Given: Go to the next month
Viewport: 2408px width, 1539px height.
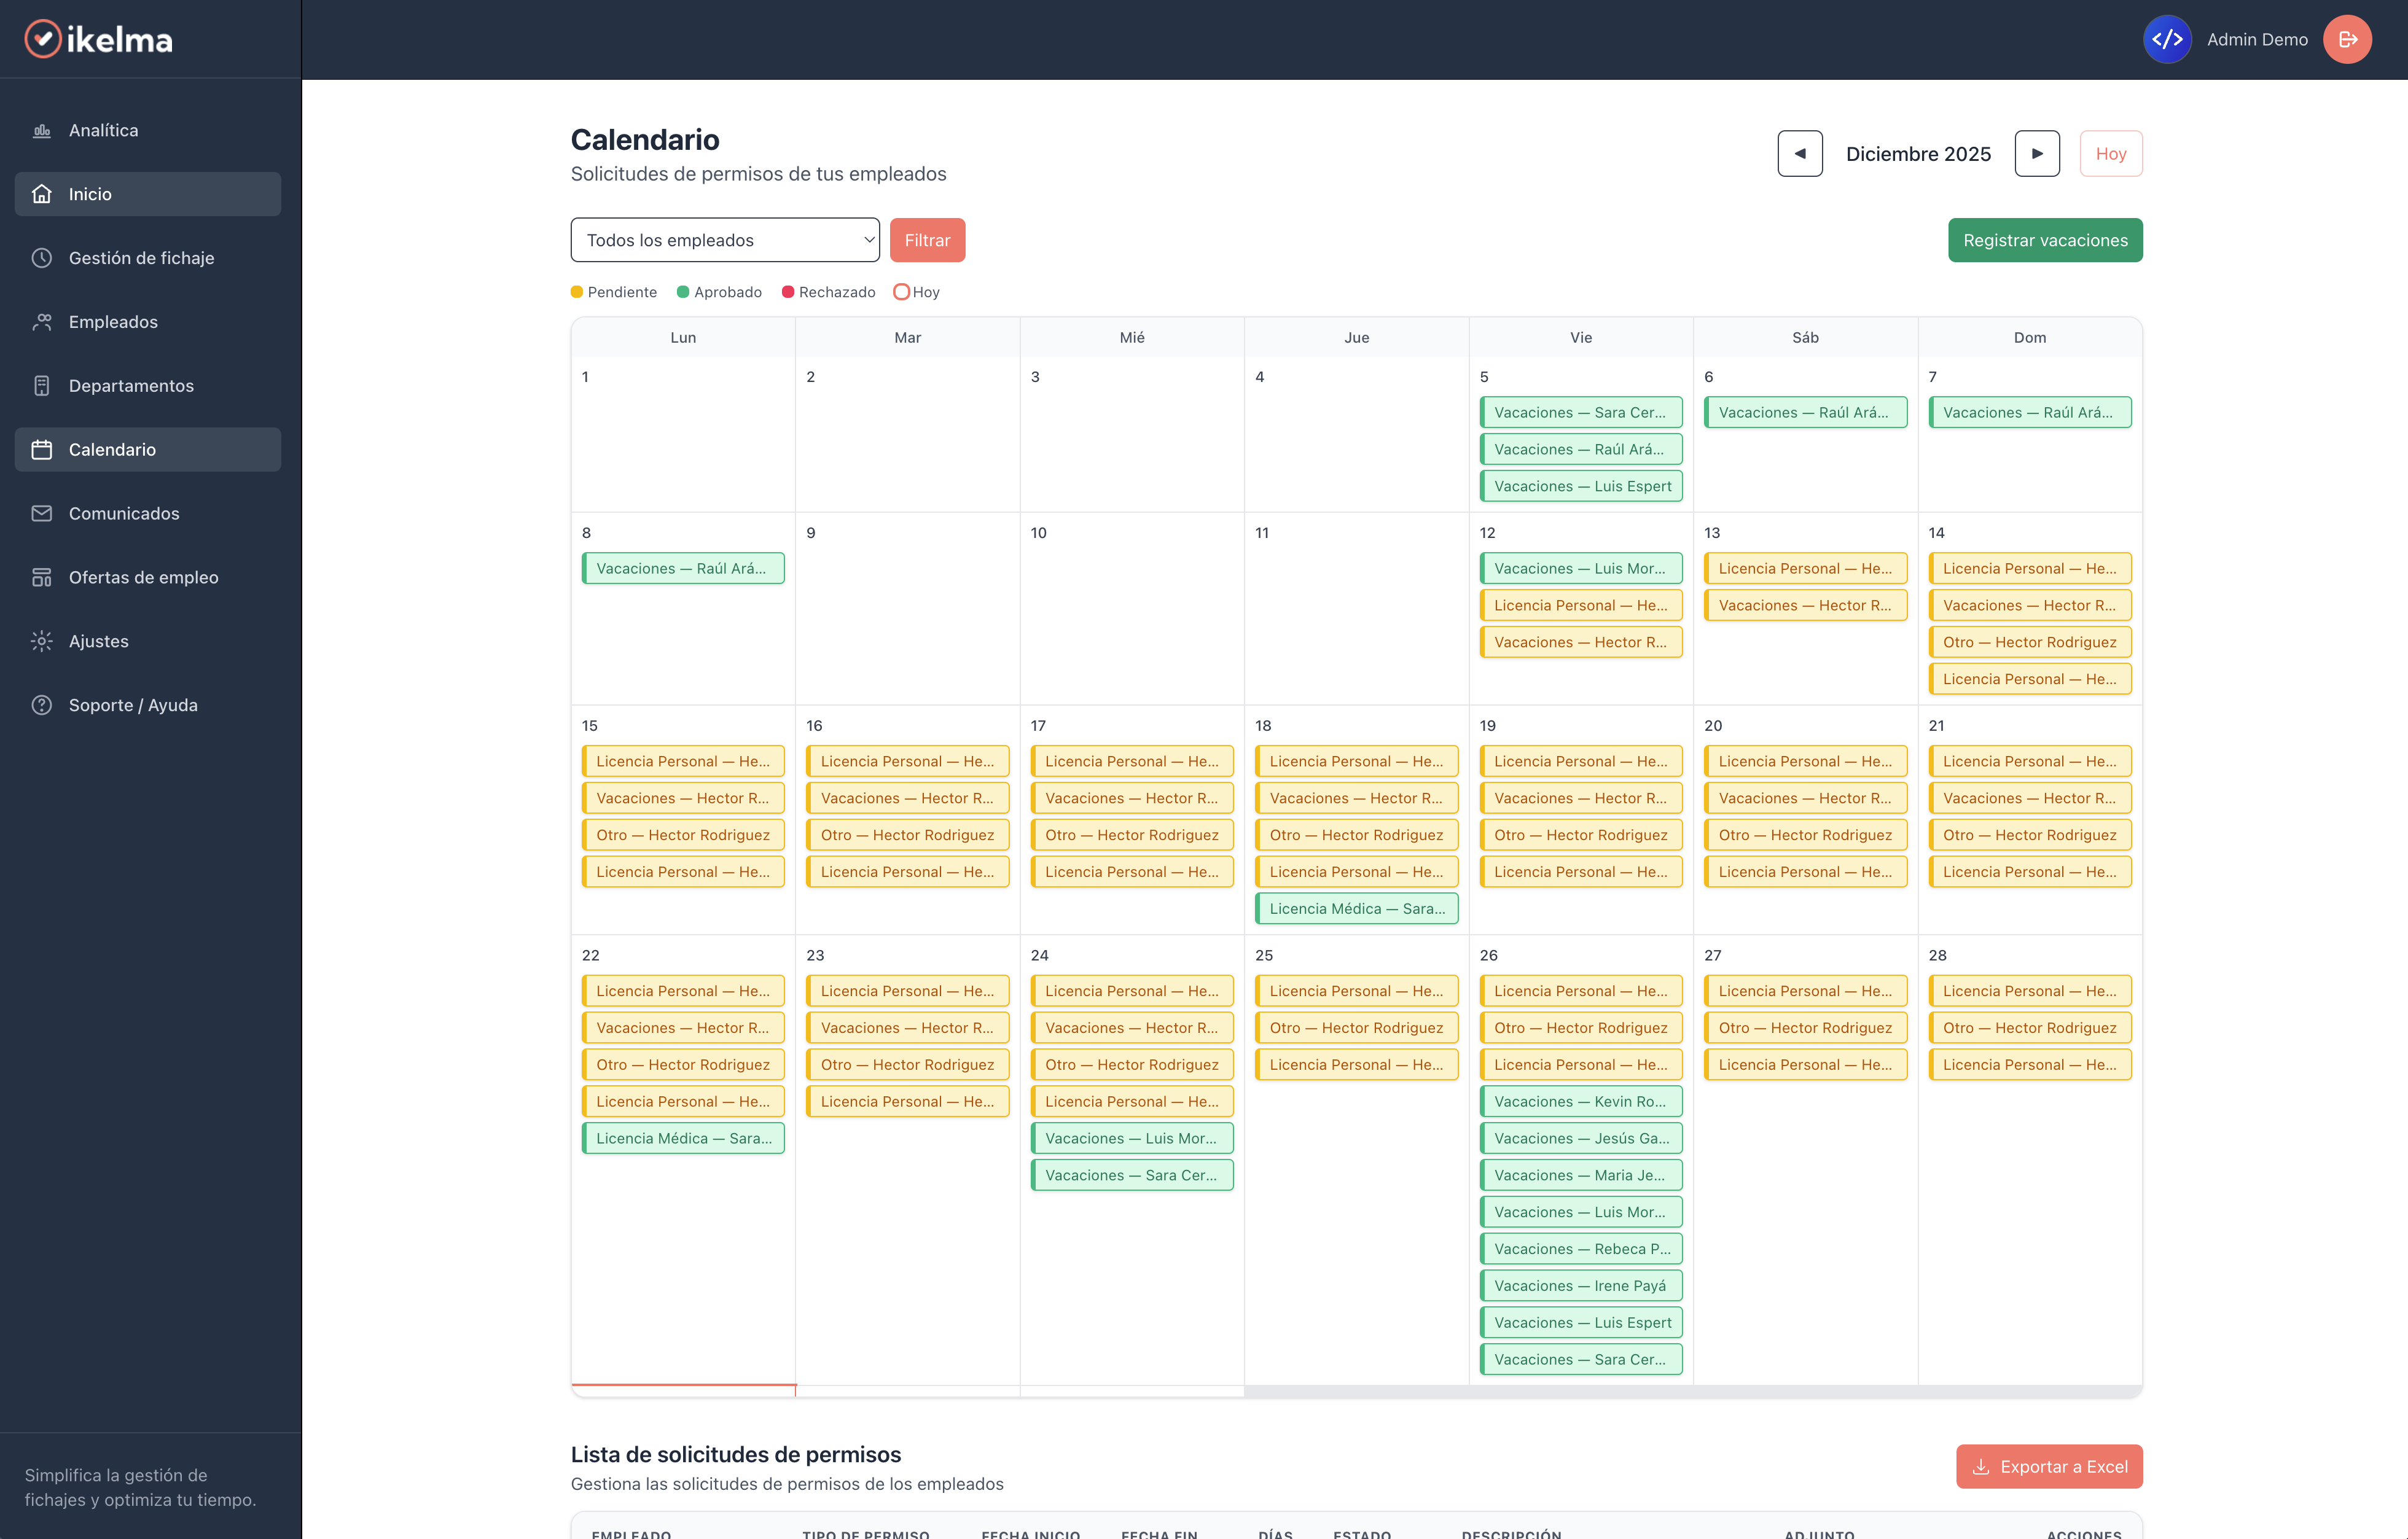Looking at the screenshot, I should [2037, 153].
